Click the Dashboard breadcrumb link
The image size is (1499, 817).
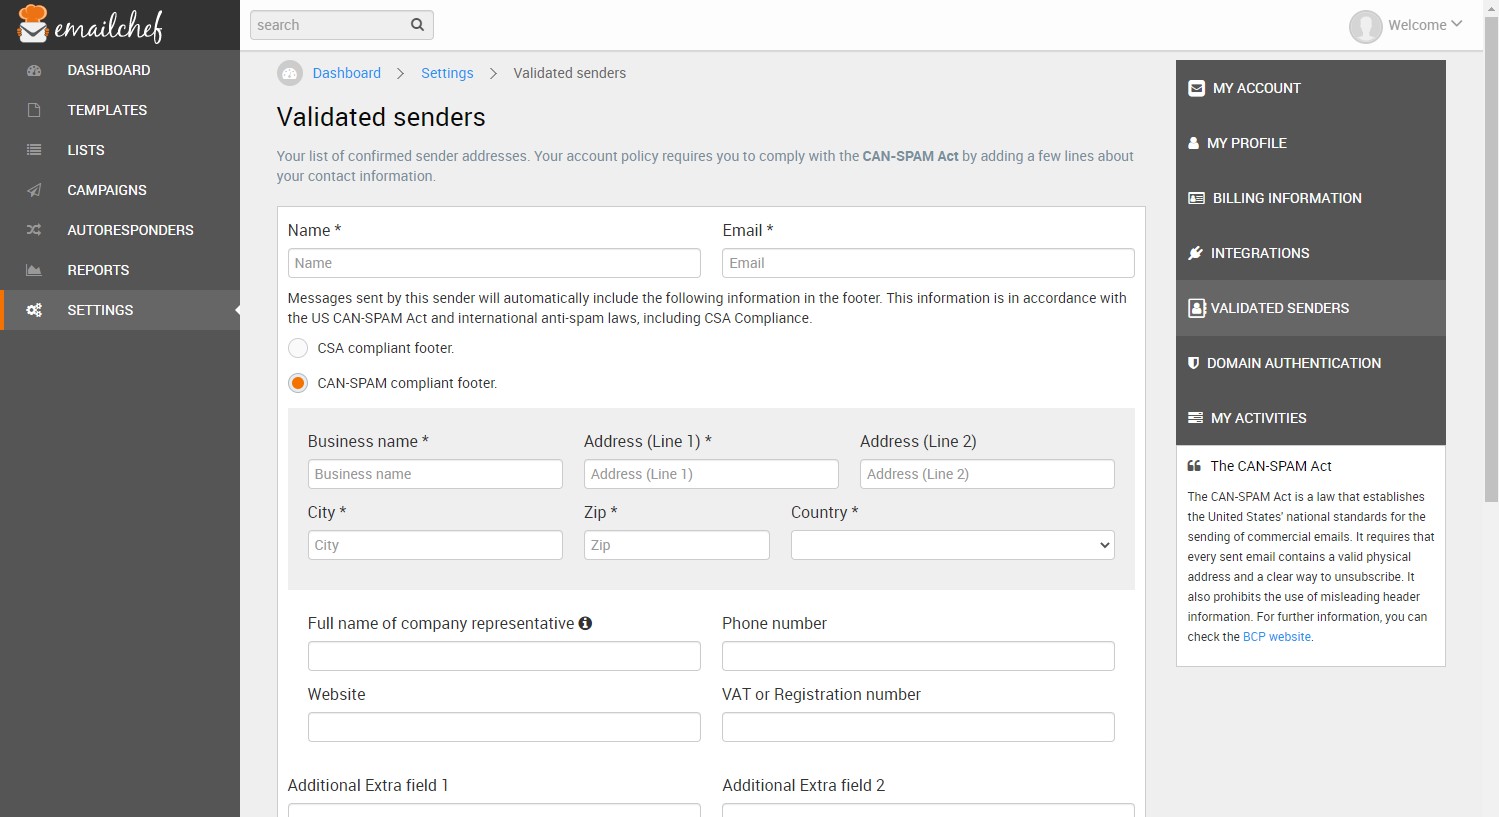[346, 73]
